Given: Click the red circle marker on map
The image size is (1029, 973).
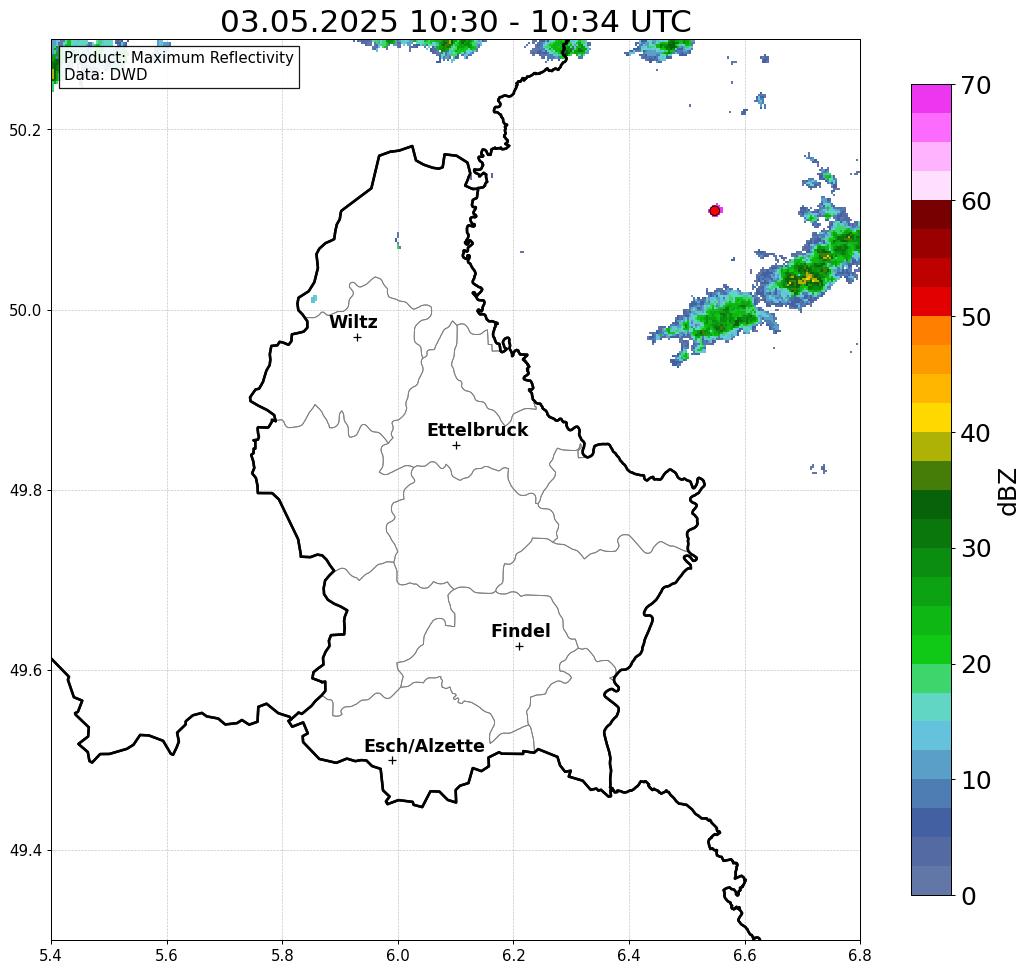Looking at the screenshot, I should click(x=715, y=211).
